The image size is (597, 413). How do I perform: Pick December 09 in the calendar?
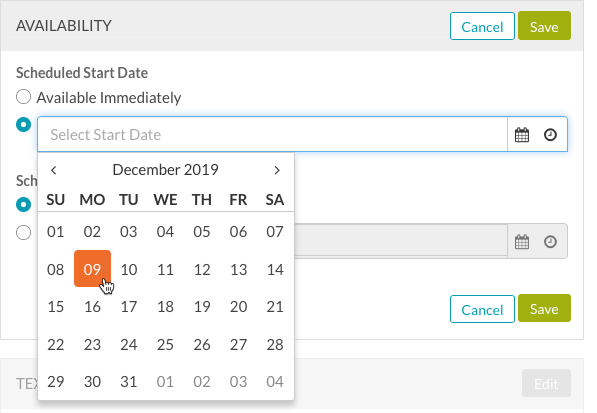click(92, 269)
